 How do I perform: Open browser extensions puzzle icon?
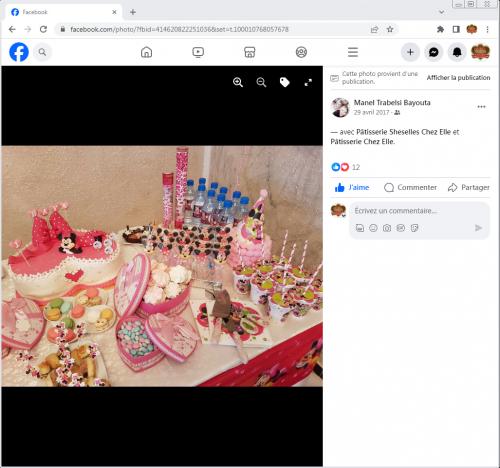(440, 29)
